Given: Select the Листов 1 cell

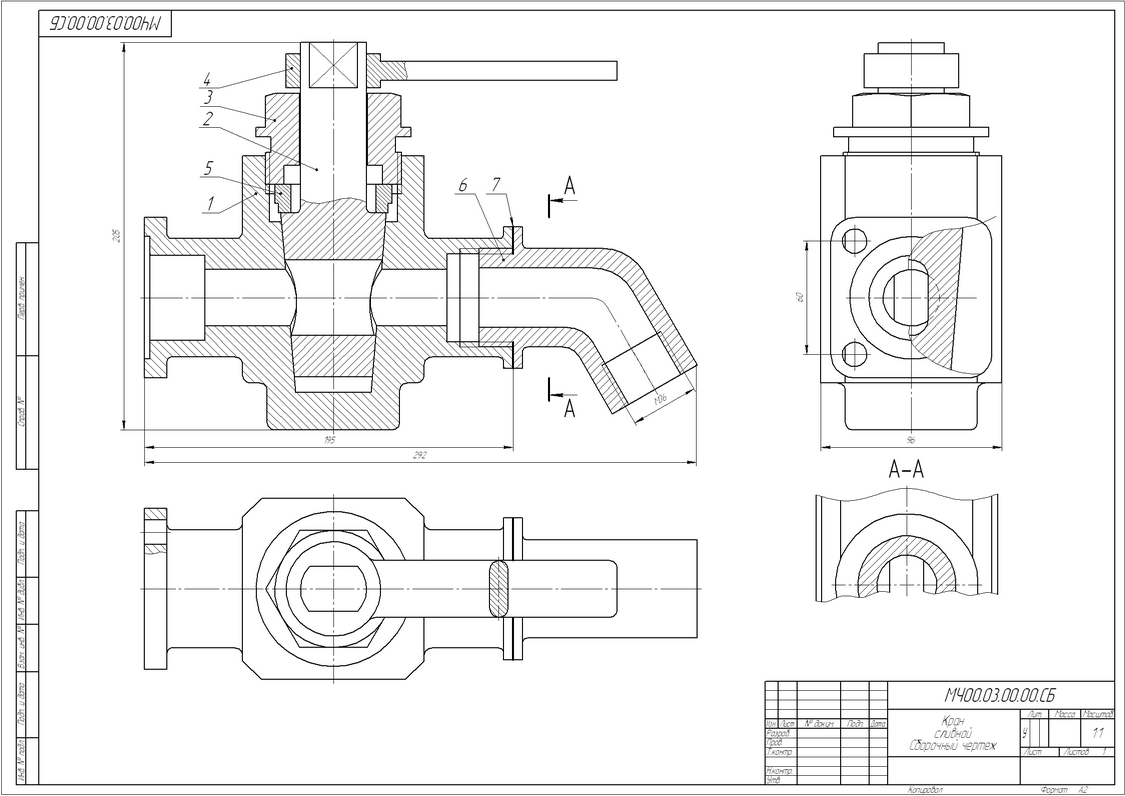Looking at the screenshot, I should point(1087,751).
